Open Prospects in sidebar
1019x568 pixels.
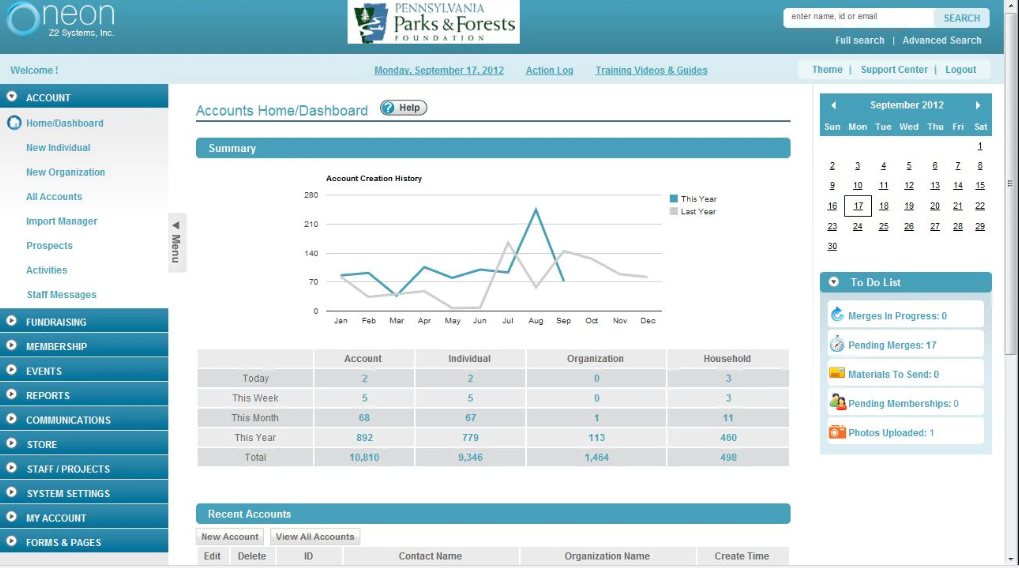49,246
